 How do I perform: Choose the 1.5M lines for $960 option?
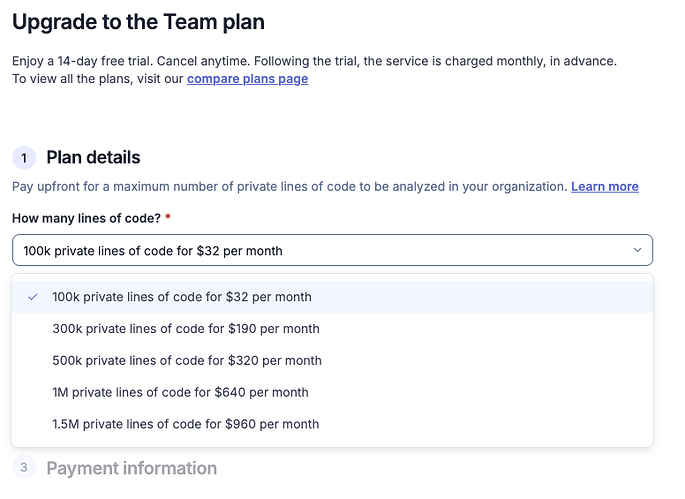[185, 424]
